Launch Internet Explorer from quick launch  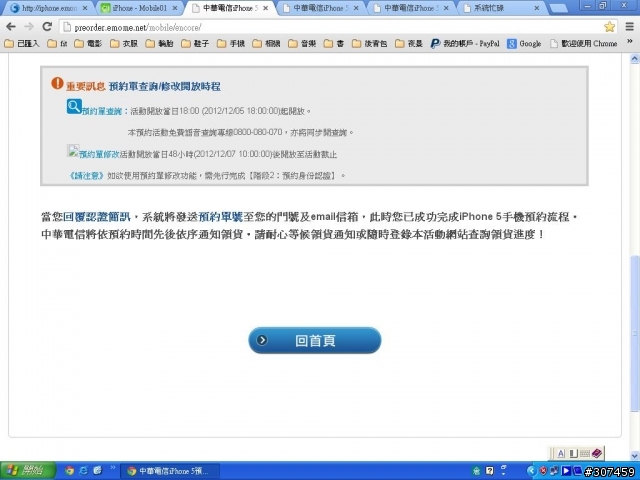84,471
